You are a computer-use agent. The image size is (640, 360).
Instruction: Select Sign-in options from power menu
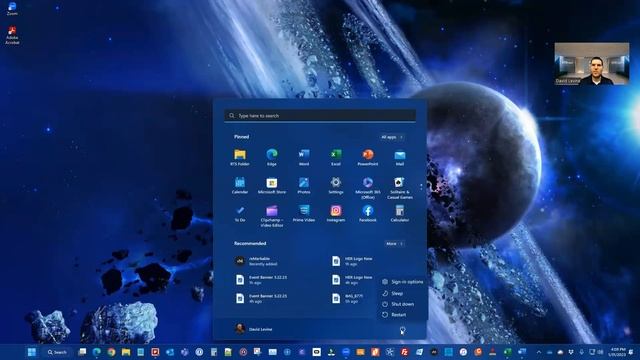coord(403,282)
